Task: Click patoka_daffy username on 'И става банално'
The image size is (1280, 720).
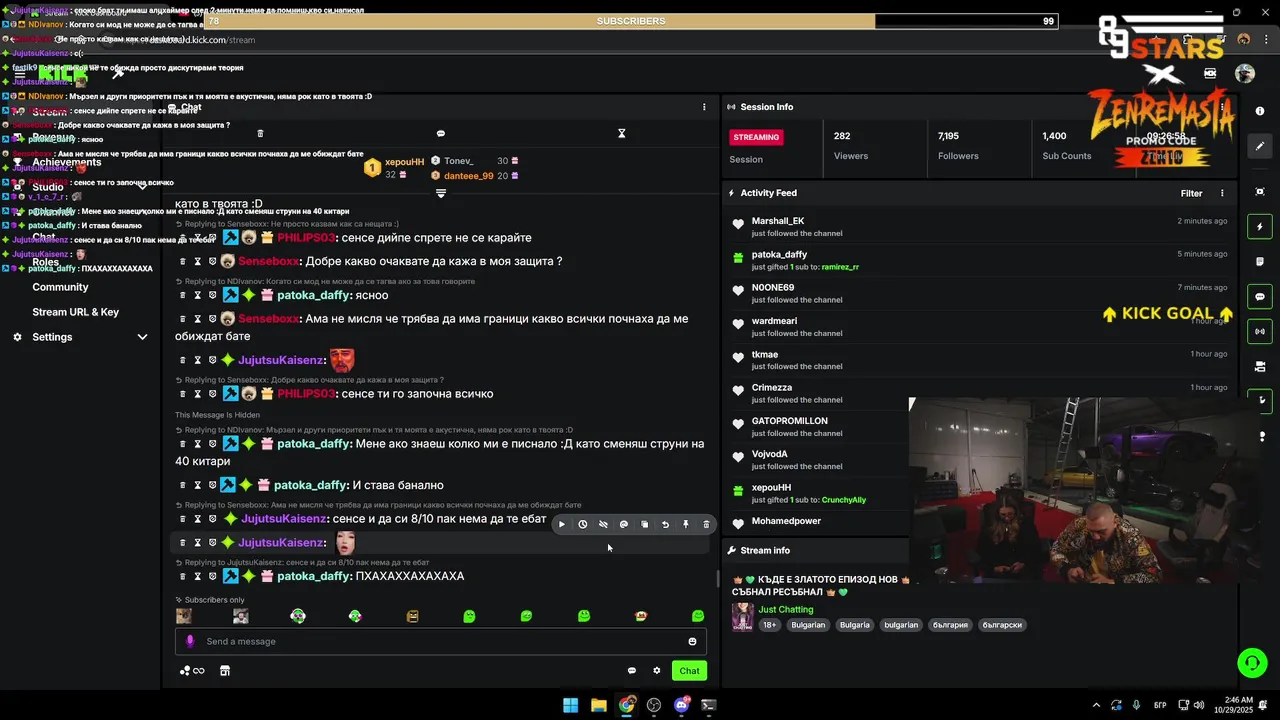Action: (310, 485)
